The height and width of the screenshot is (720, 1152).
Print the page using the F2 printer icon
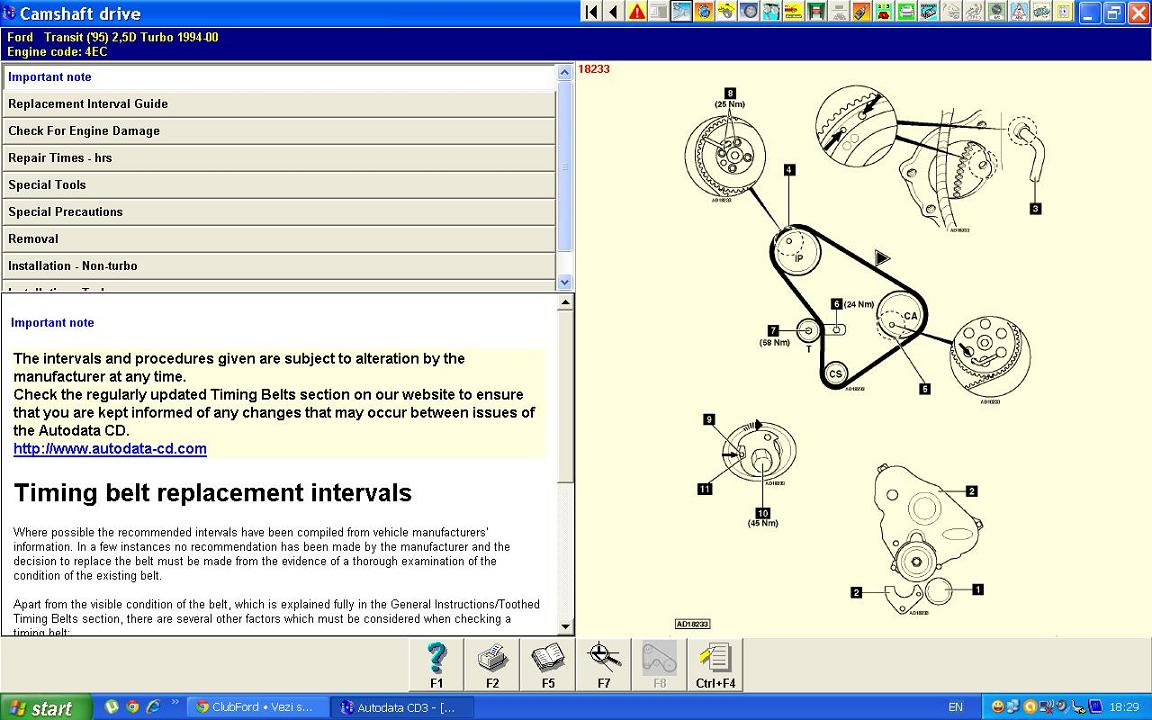tap(492, 665)
